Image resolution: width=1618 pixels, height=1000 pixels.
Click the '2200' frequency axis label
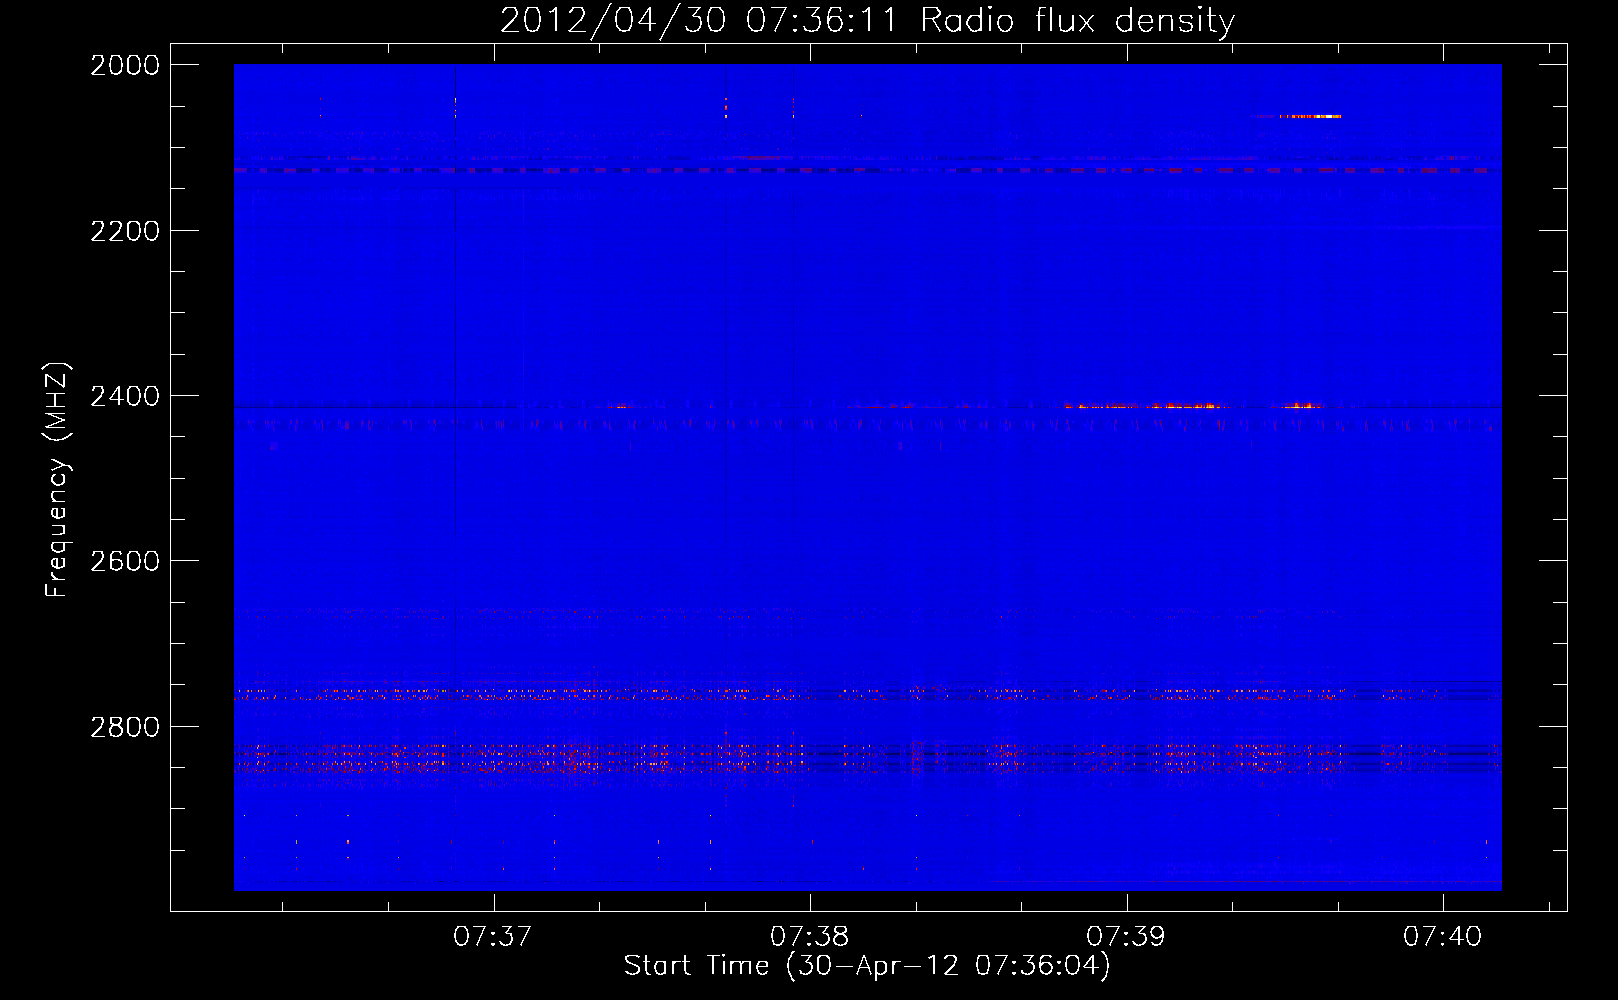click(x=125, y=231)
